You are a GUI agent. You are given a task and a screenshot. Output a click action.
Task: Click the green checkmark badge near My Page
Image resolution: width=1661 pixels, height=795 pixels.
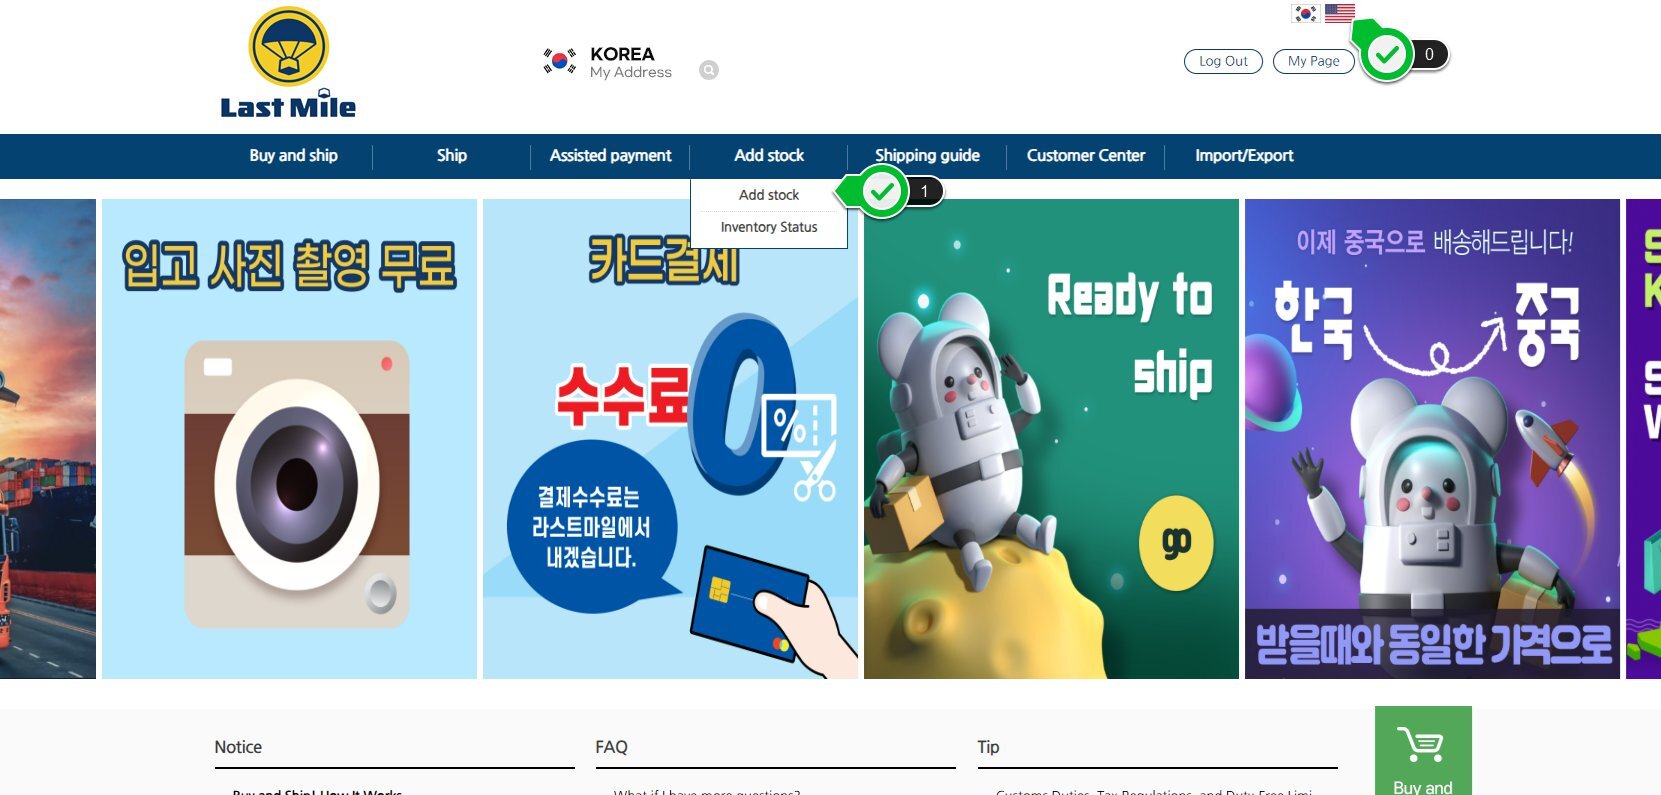tap(1387, 56)
